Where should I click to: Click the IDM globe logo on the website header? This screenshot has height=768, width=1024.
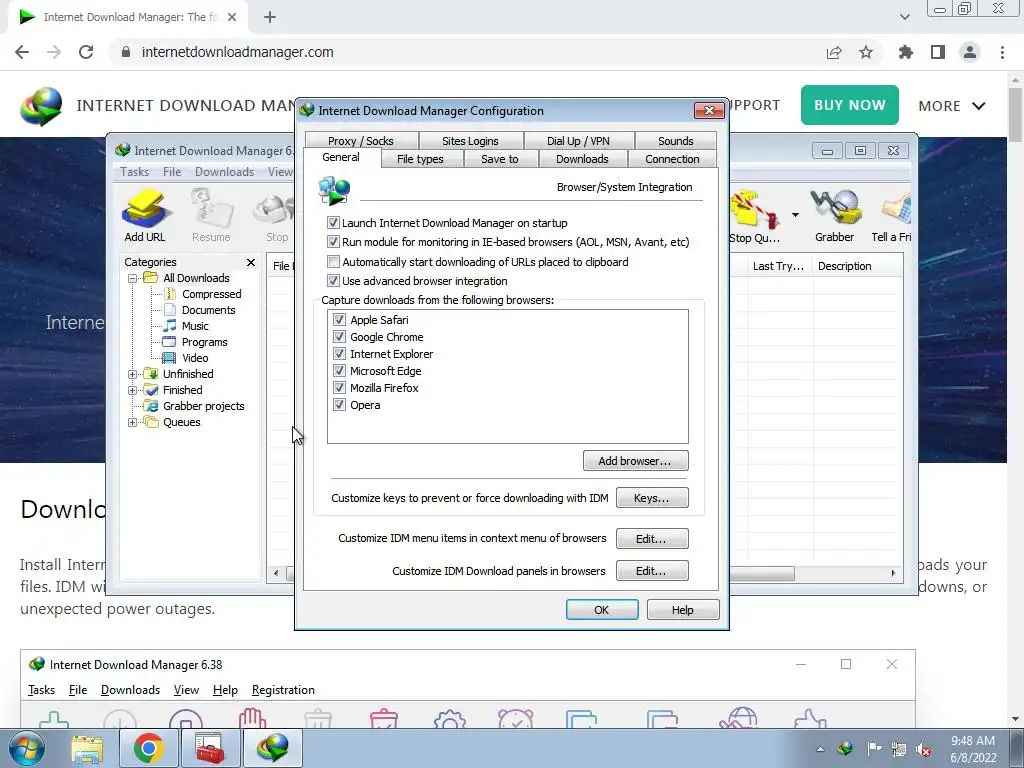click(x=41, y=105)
